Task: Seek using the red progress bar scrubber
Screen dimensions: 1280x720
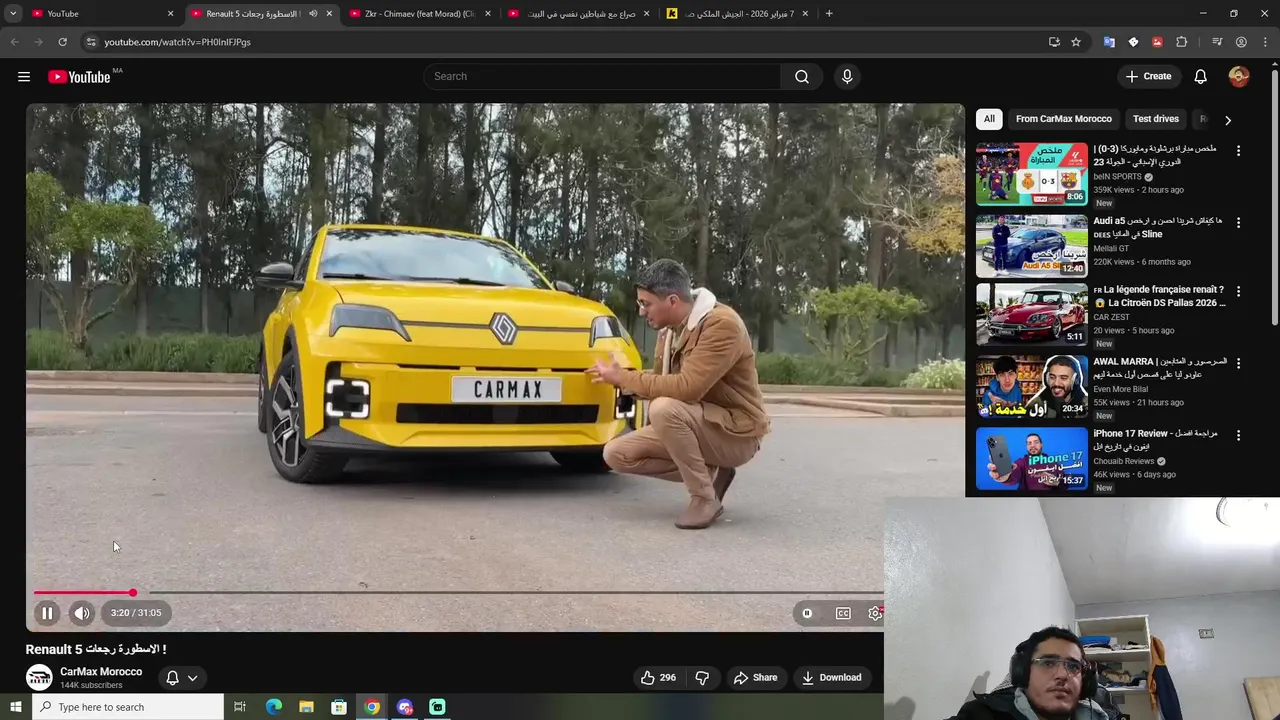Action: (132, 593)
